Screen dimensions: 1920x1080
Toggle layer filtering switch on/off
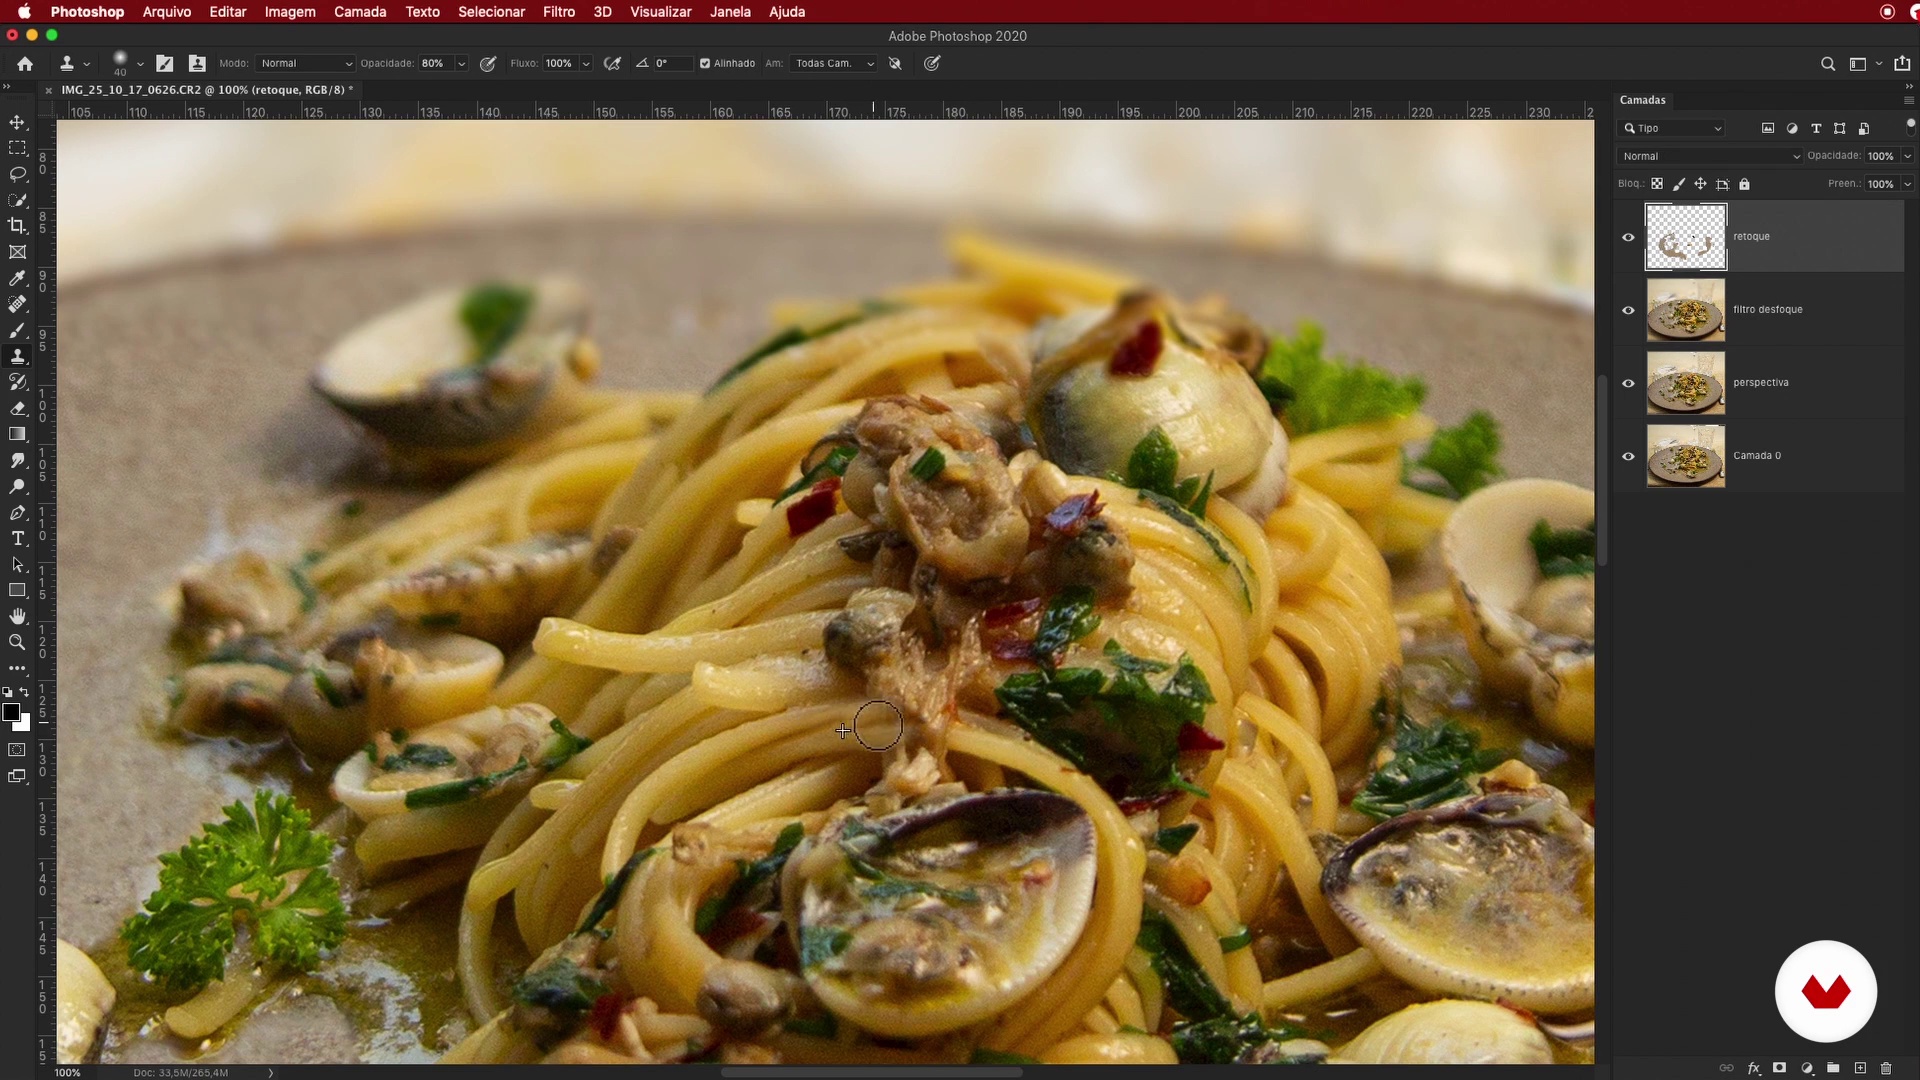point(1910,127)
